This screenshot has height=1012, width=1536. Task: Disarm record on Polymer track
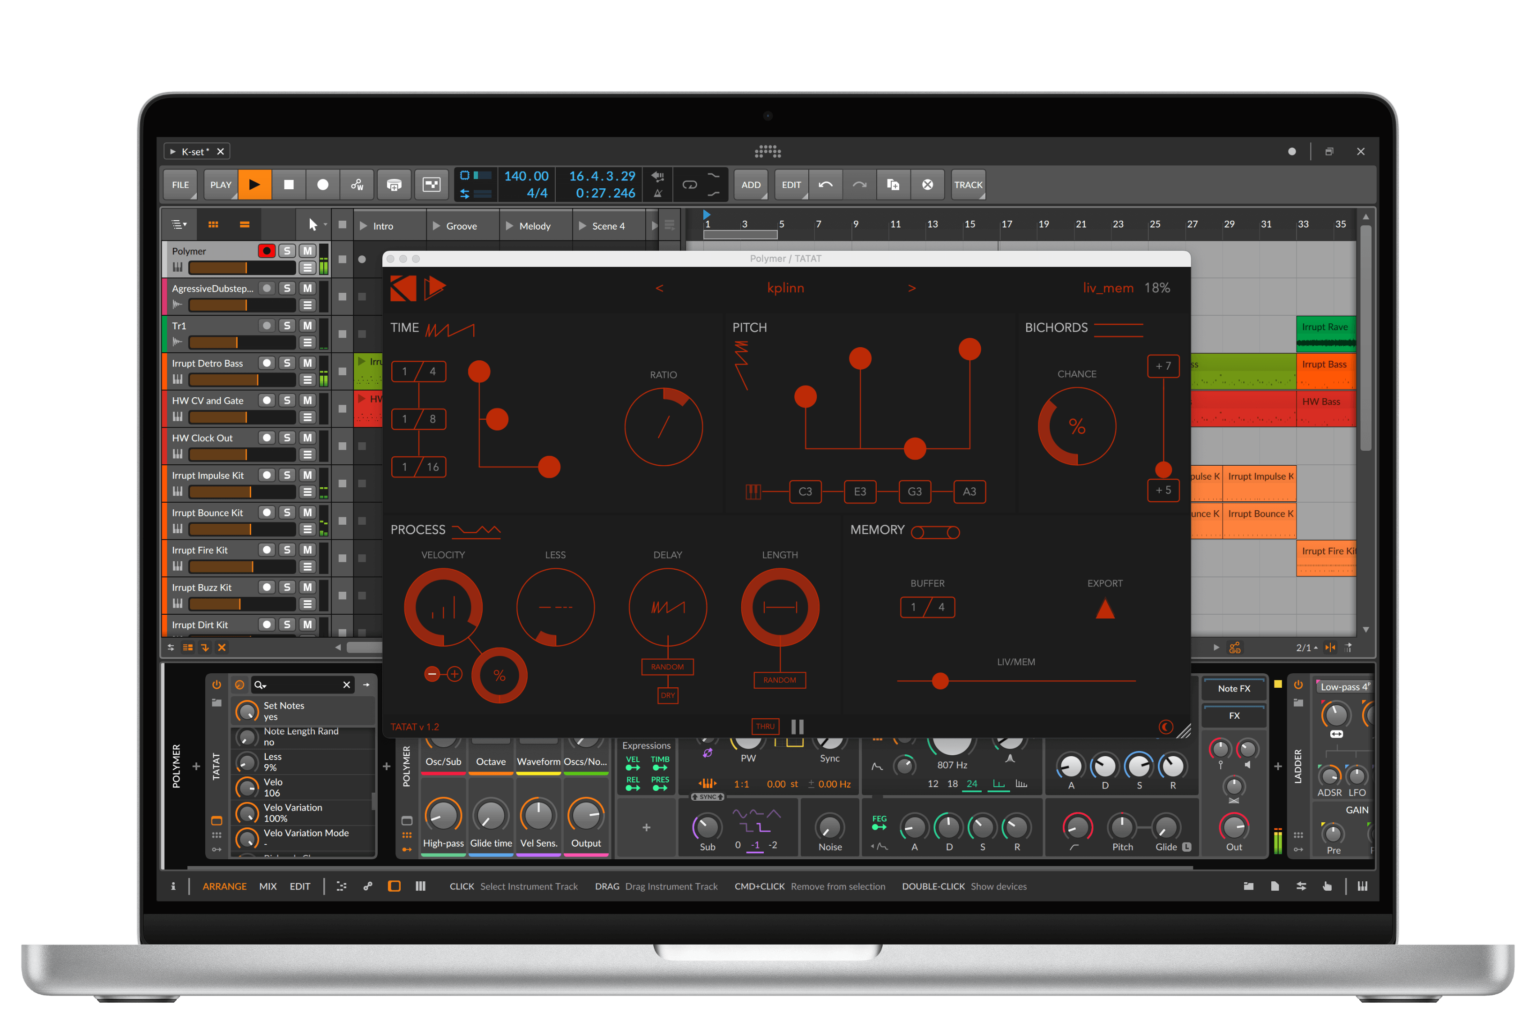266,251
